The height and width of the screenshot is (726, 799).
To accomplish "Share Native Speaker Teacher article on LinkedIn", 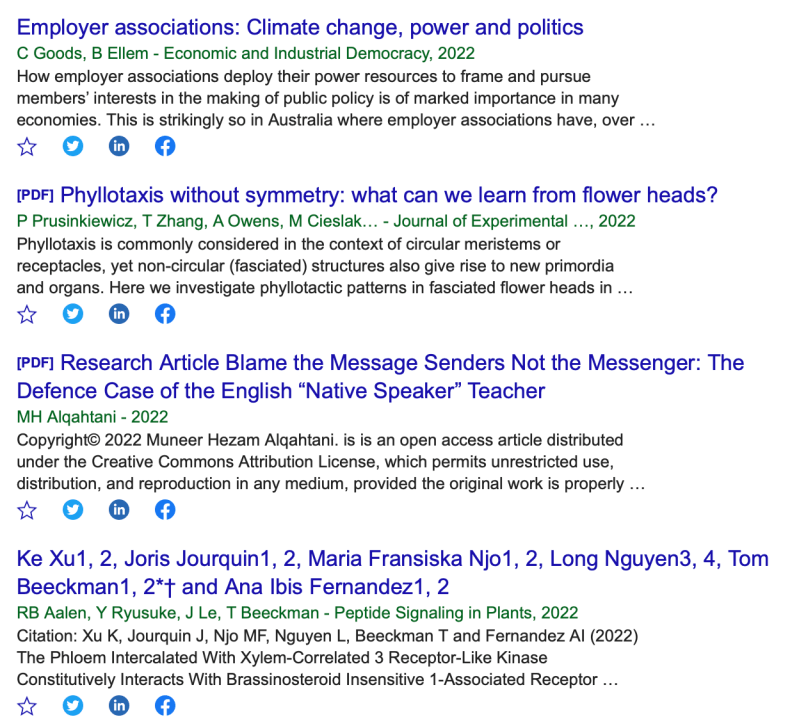I will (x=119, y=510).
